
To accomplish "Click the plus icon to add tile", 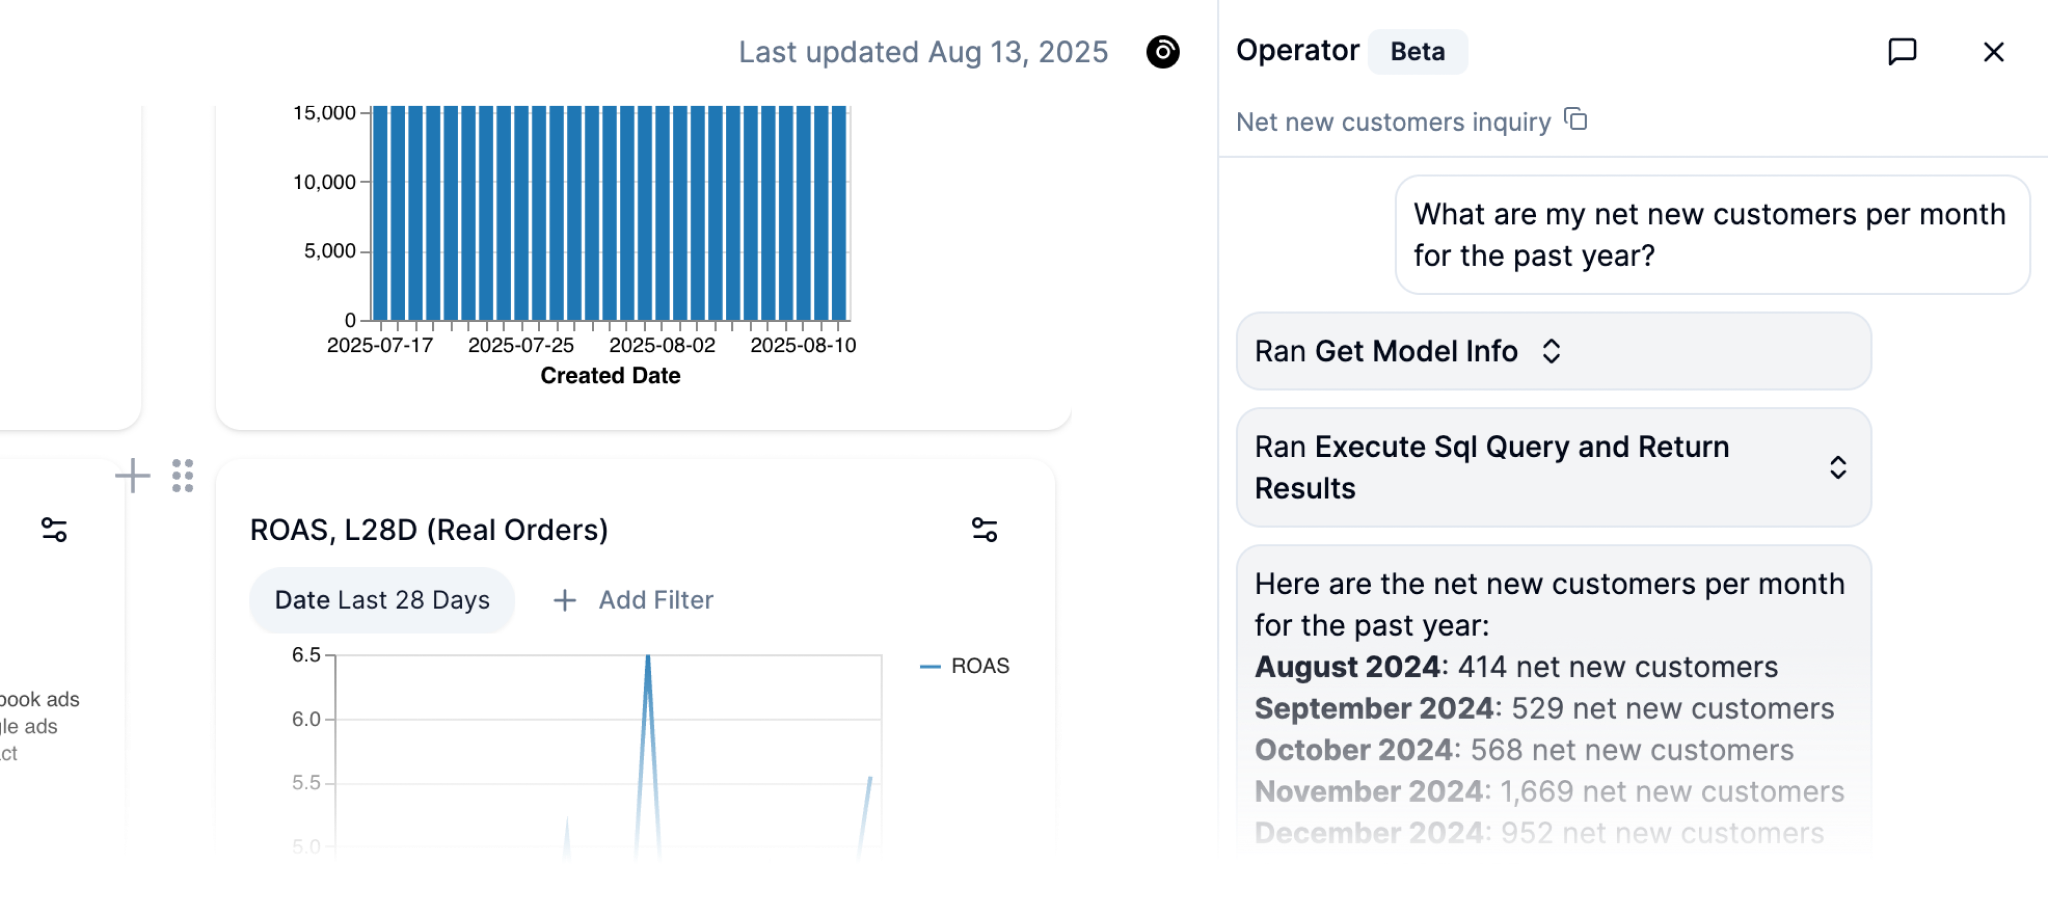I will point(132,476).
